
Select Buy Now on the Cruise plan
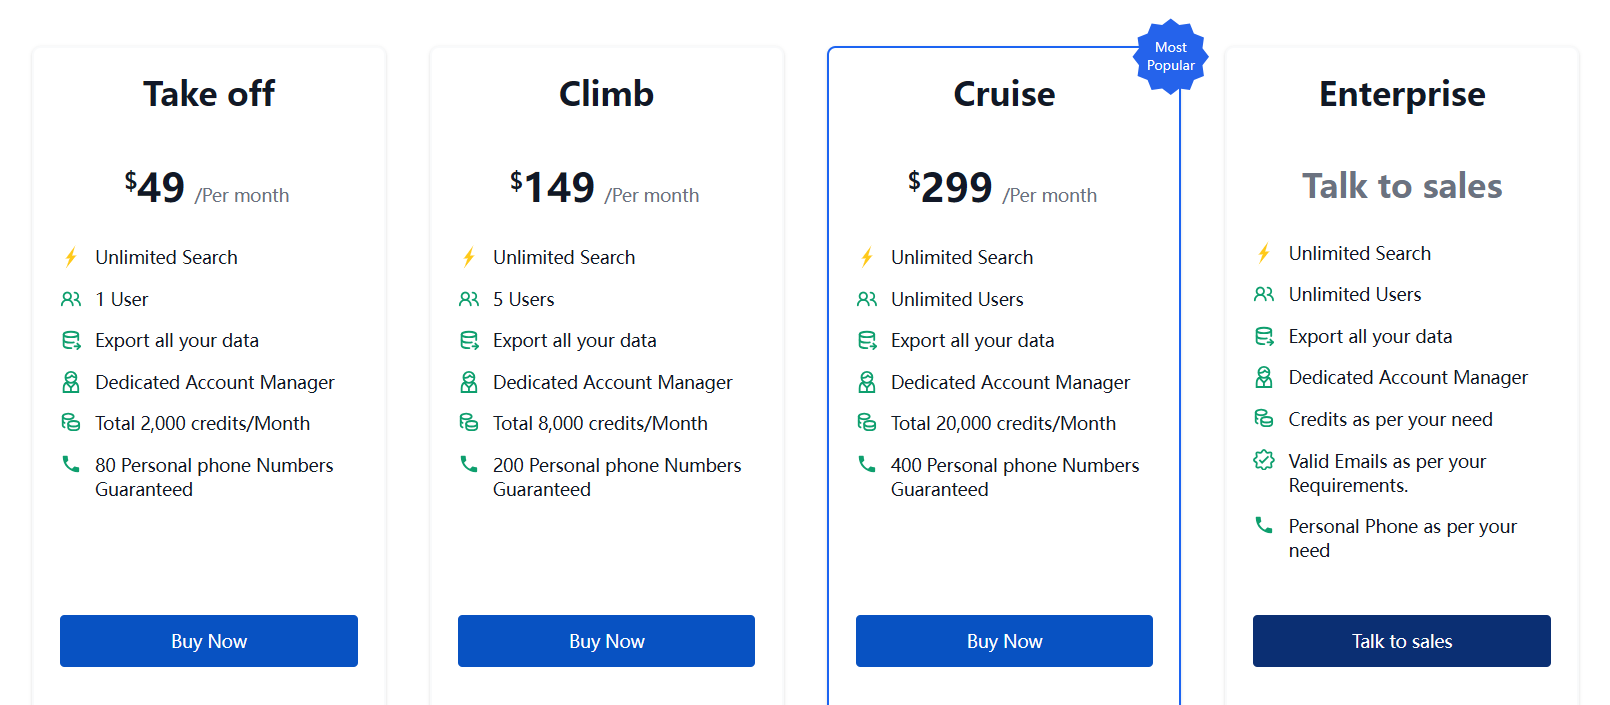1004,641
